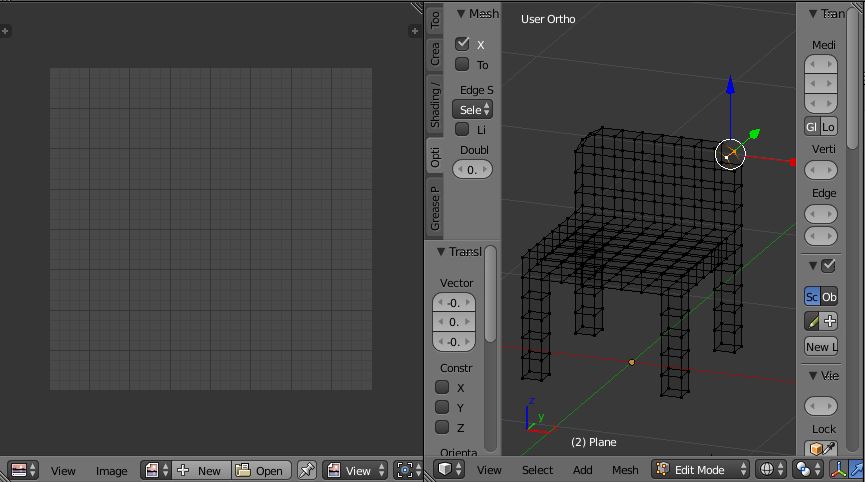Open the Tools tab in tool shelf
This screenshot has width=865, height=482.
click(x=435, y=19)
